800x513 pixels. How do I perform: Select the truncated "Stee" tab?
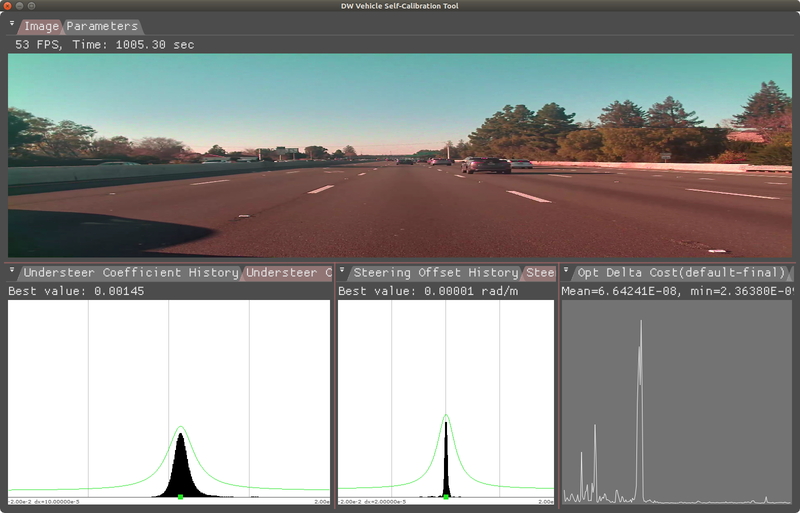[540, 273]
